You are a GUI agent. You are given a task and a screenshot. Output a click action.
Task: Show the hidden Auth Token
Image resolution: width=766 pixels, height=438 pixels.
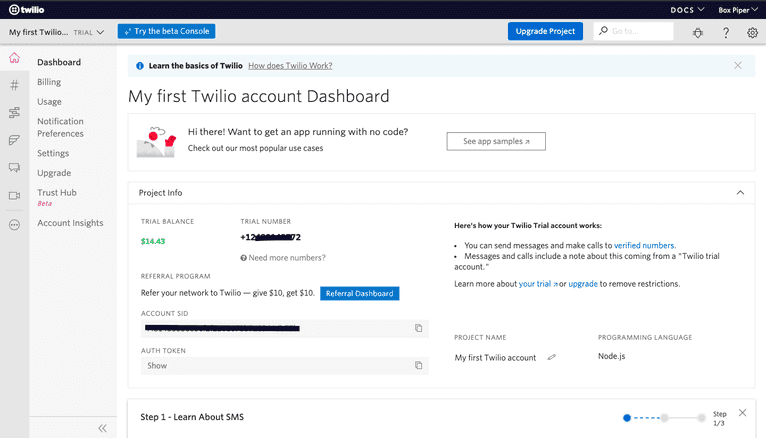pyautogui.click(x=157, y=366)
